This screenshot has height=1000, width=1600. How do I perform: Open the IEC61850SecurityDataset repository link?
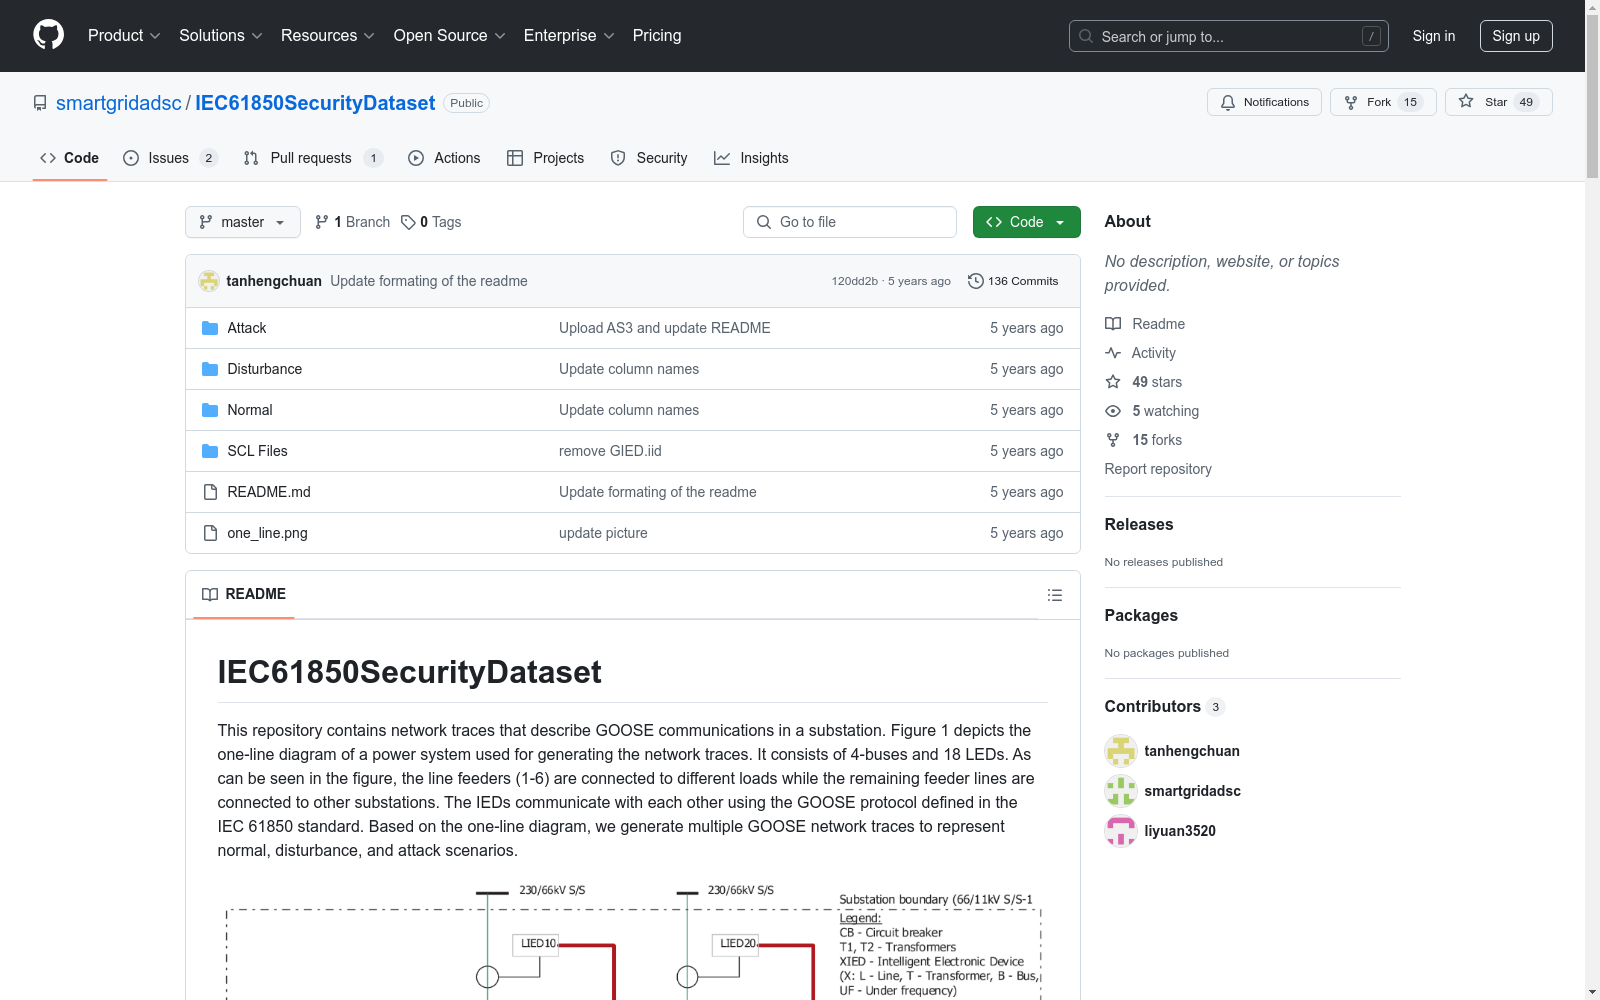click(x=315, y=103)
